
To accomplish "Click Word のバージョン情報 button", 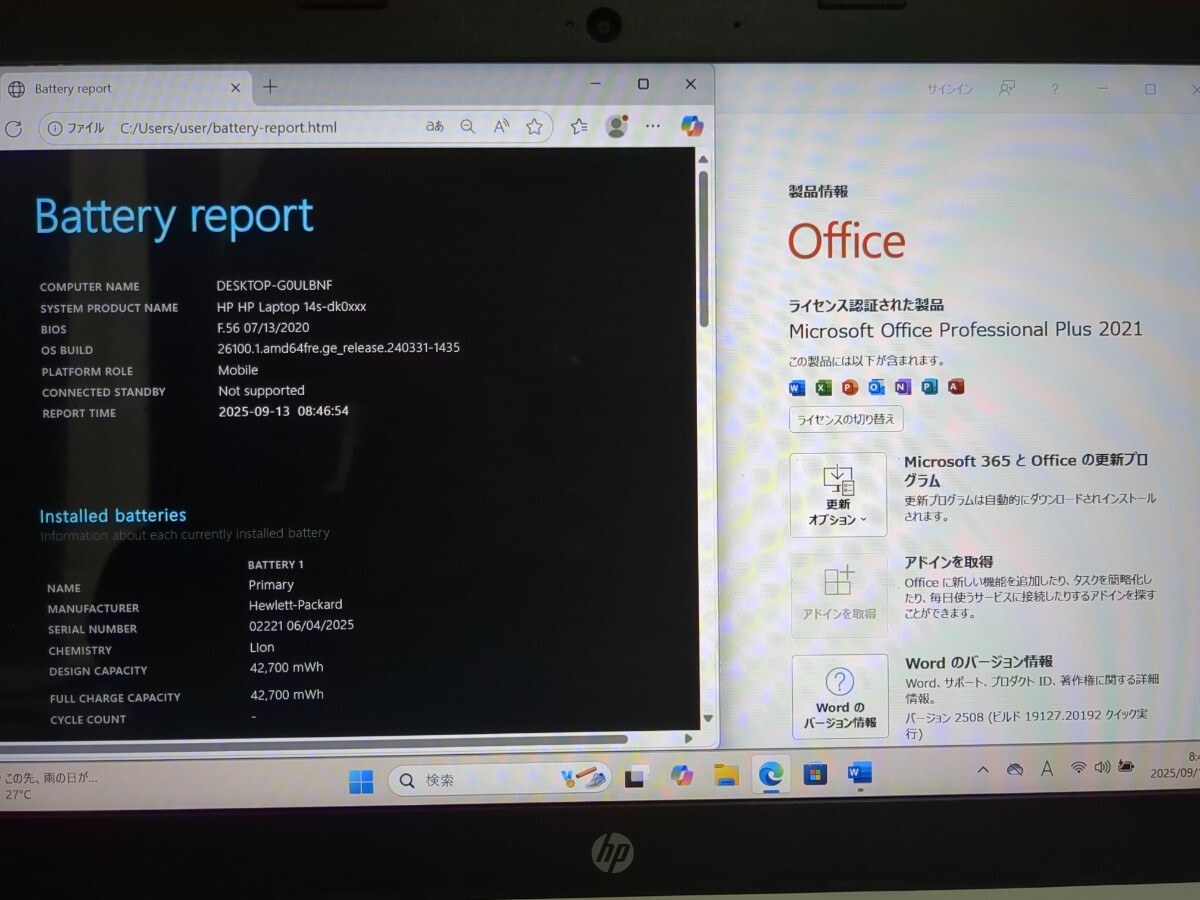I will point(840,697).
